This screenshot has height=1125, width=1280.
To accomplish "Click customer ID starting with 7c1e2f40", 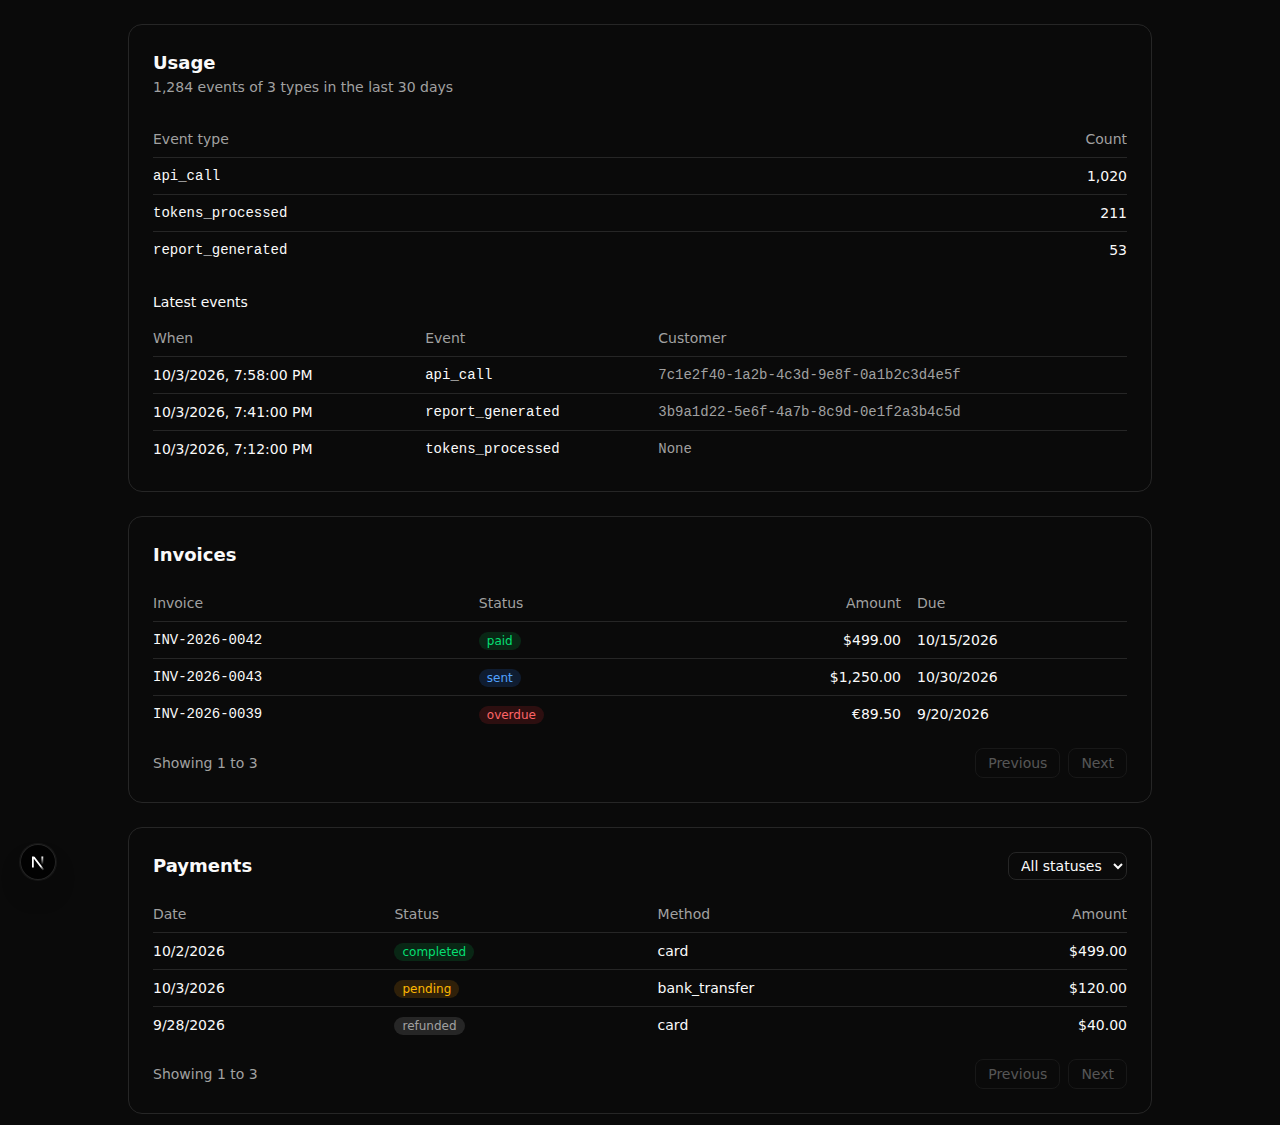I will coord(809,375).
